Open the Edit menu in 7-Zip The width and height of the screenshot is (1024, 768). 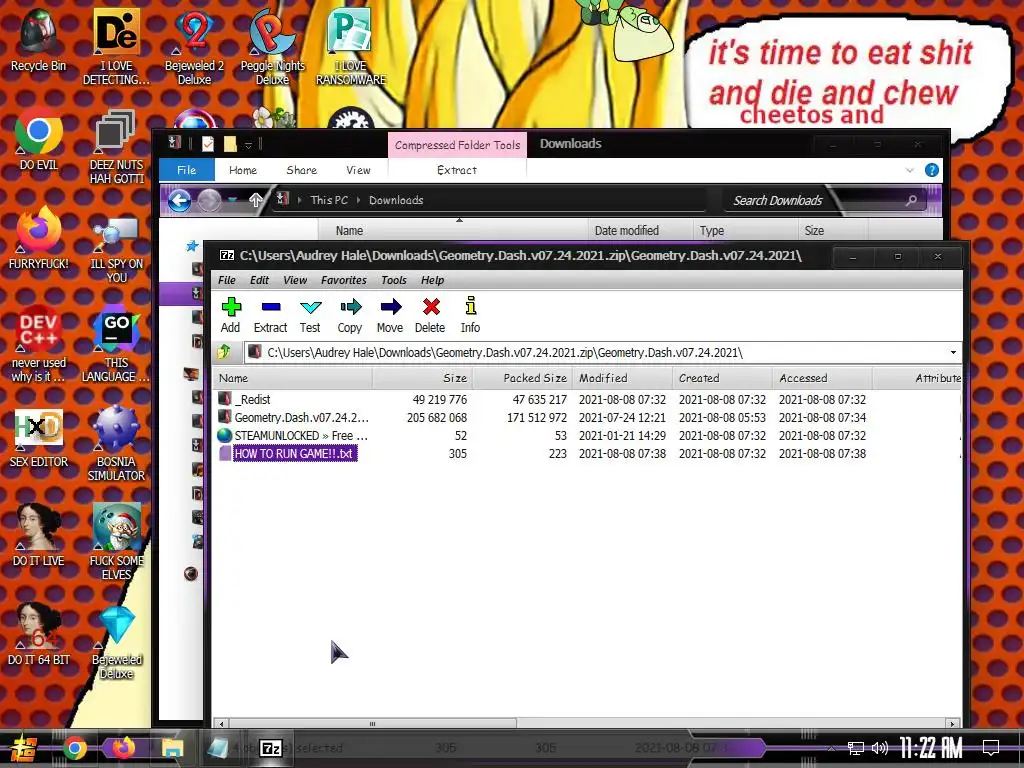(259, 280)
